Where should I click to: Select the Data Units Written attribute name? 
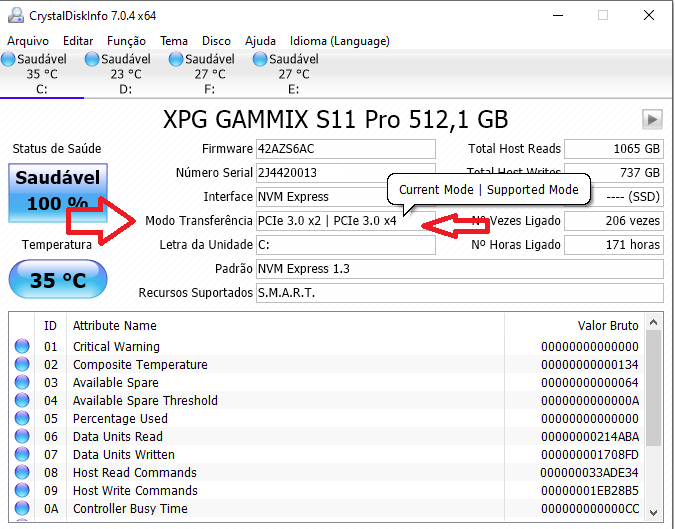[x=124, y=455]
